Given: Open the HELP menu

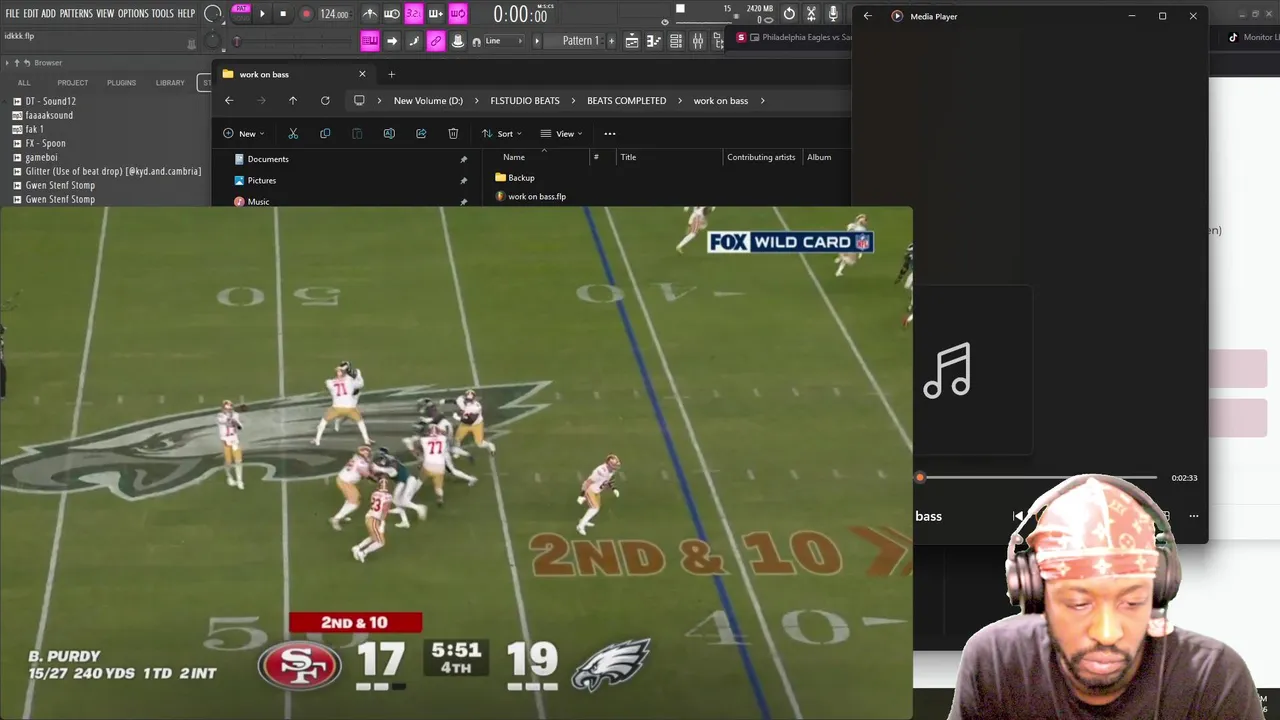Looking at the screenshot, I should click(186, 14).
